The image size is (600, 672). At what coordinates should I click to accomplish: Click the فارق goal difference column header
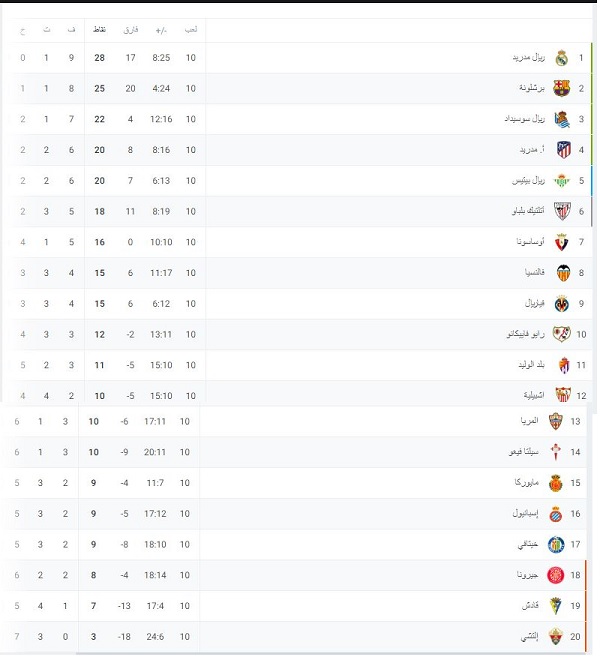[x=130, y=30]
